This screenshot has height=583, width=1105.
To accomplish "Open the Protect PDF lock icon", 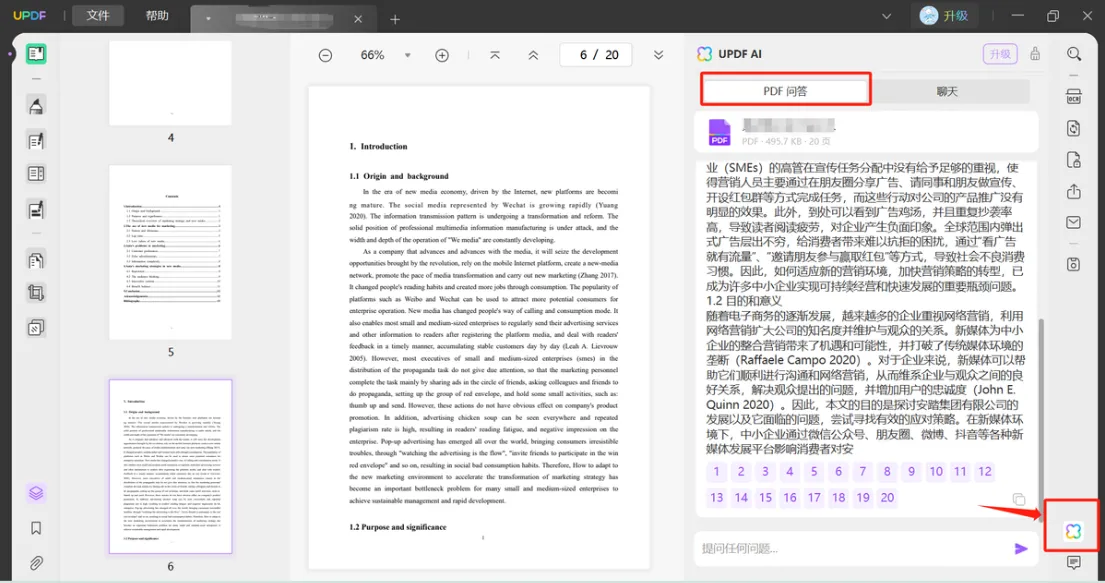I will [1073, 160].
